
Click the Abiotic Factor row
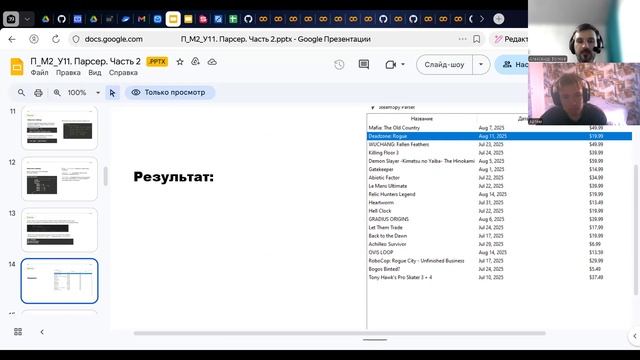coord(499,178)
